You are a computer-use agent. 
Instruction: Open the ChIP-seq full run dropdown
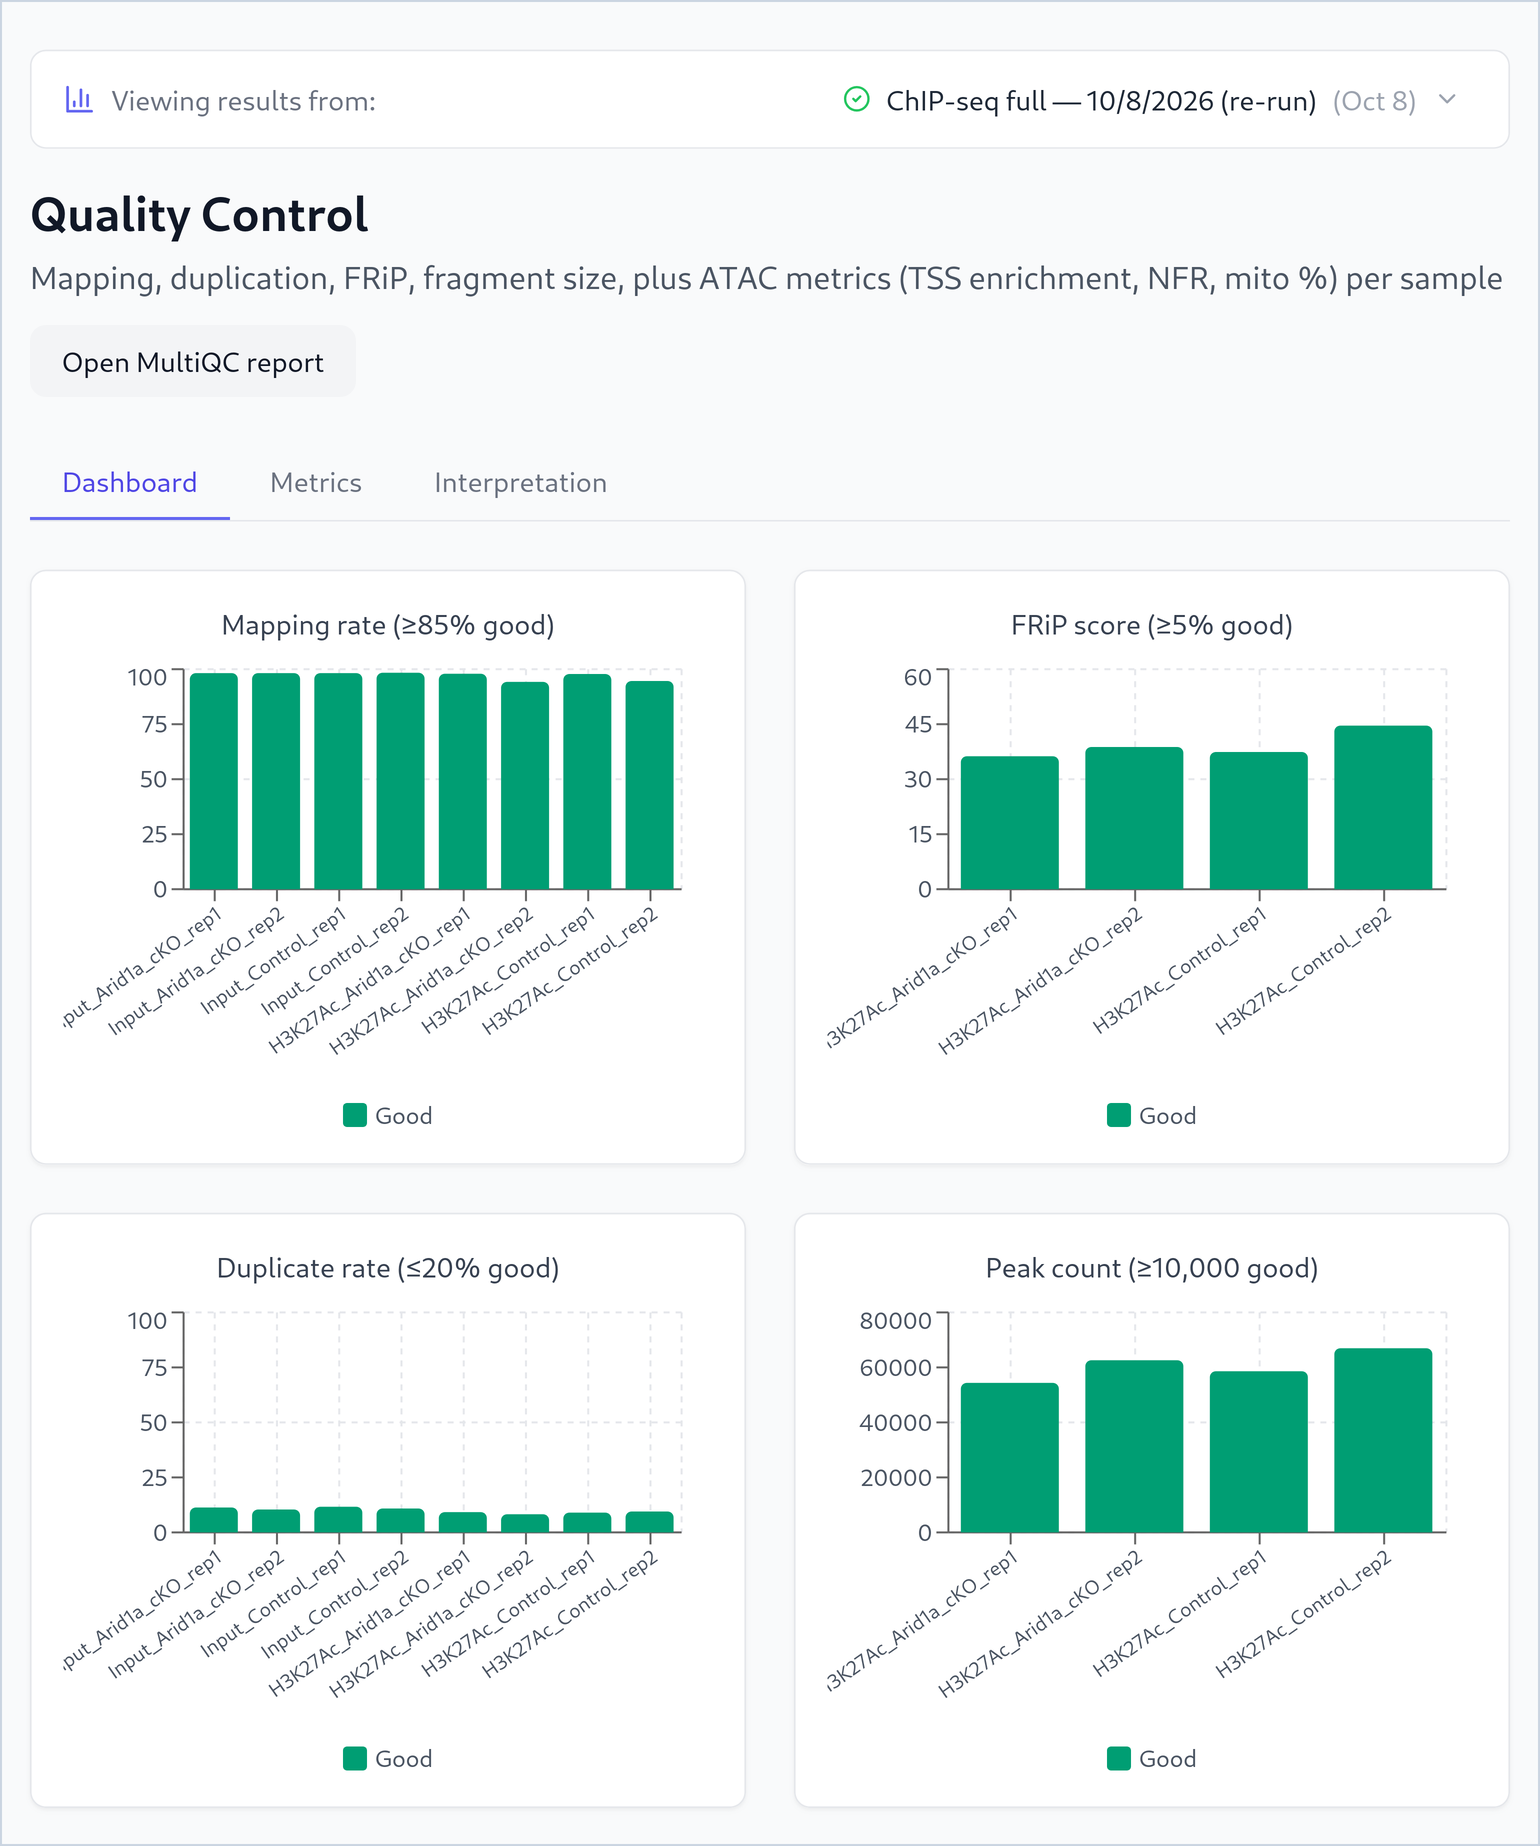(x=1150, y=100)
